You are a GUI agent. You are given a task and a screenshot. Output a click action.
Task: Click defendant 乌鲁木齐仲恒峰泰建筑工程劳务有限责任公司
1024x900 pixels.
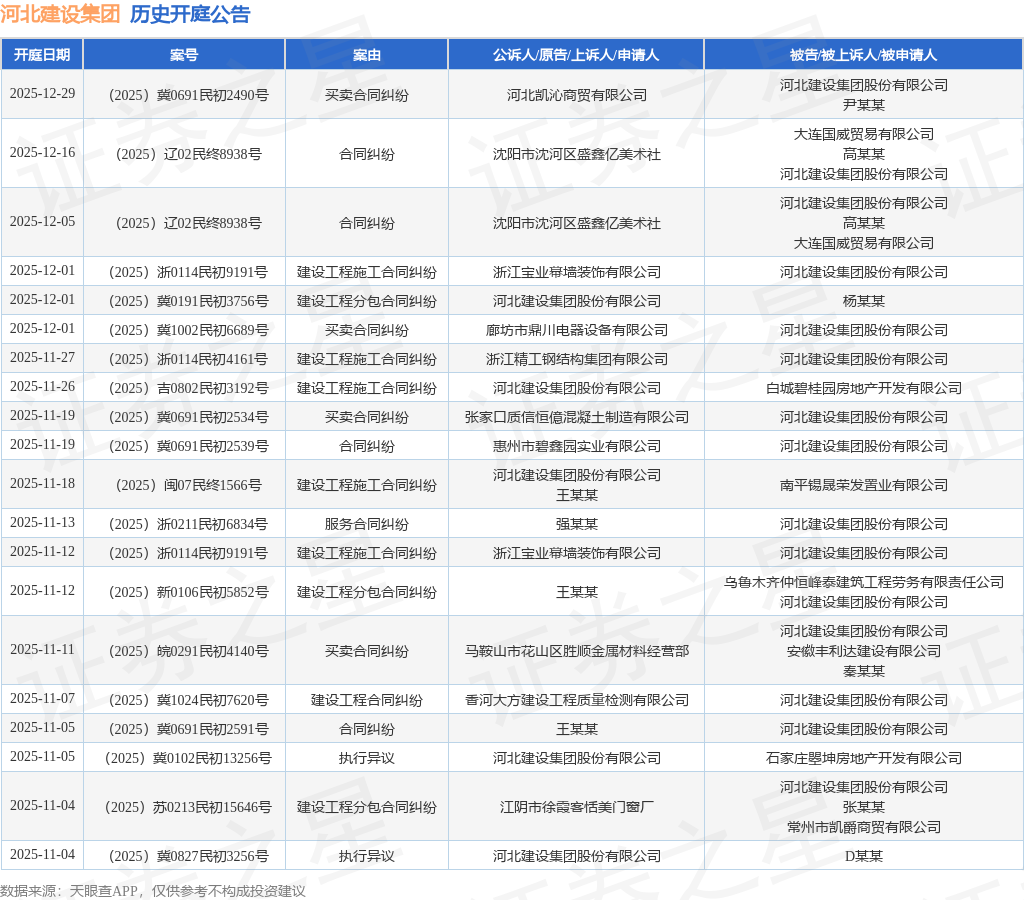863,583
